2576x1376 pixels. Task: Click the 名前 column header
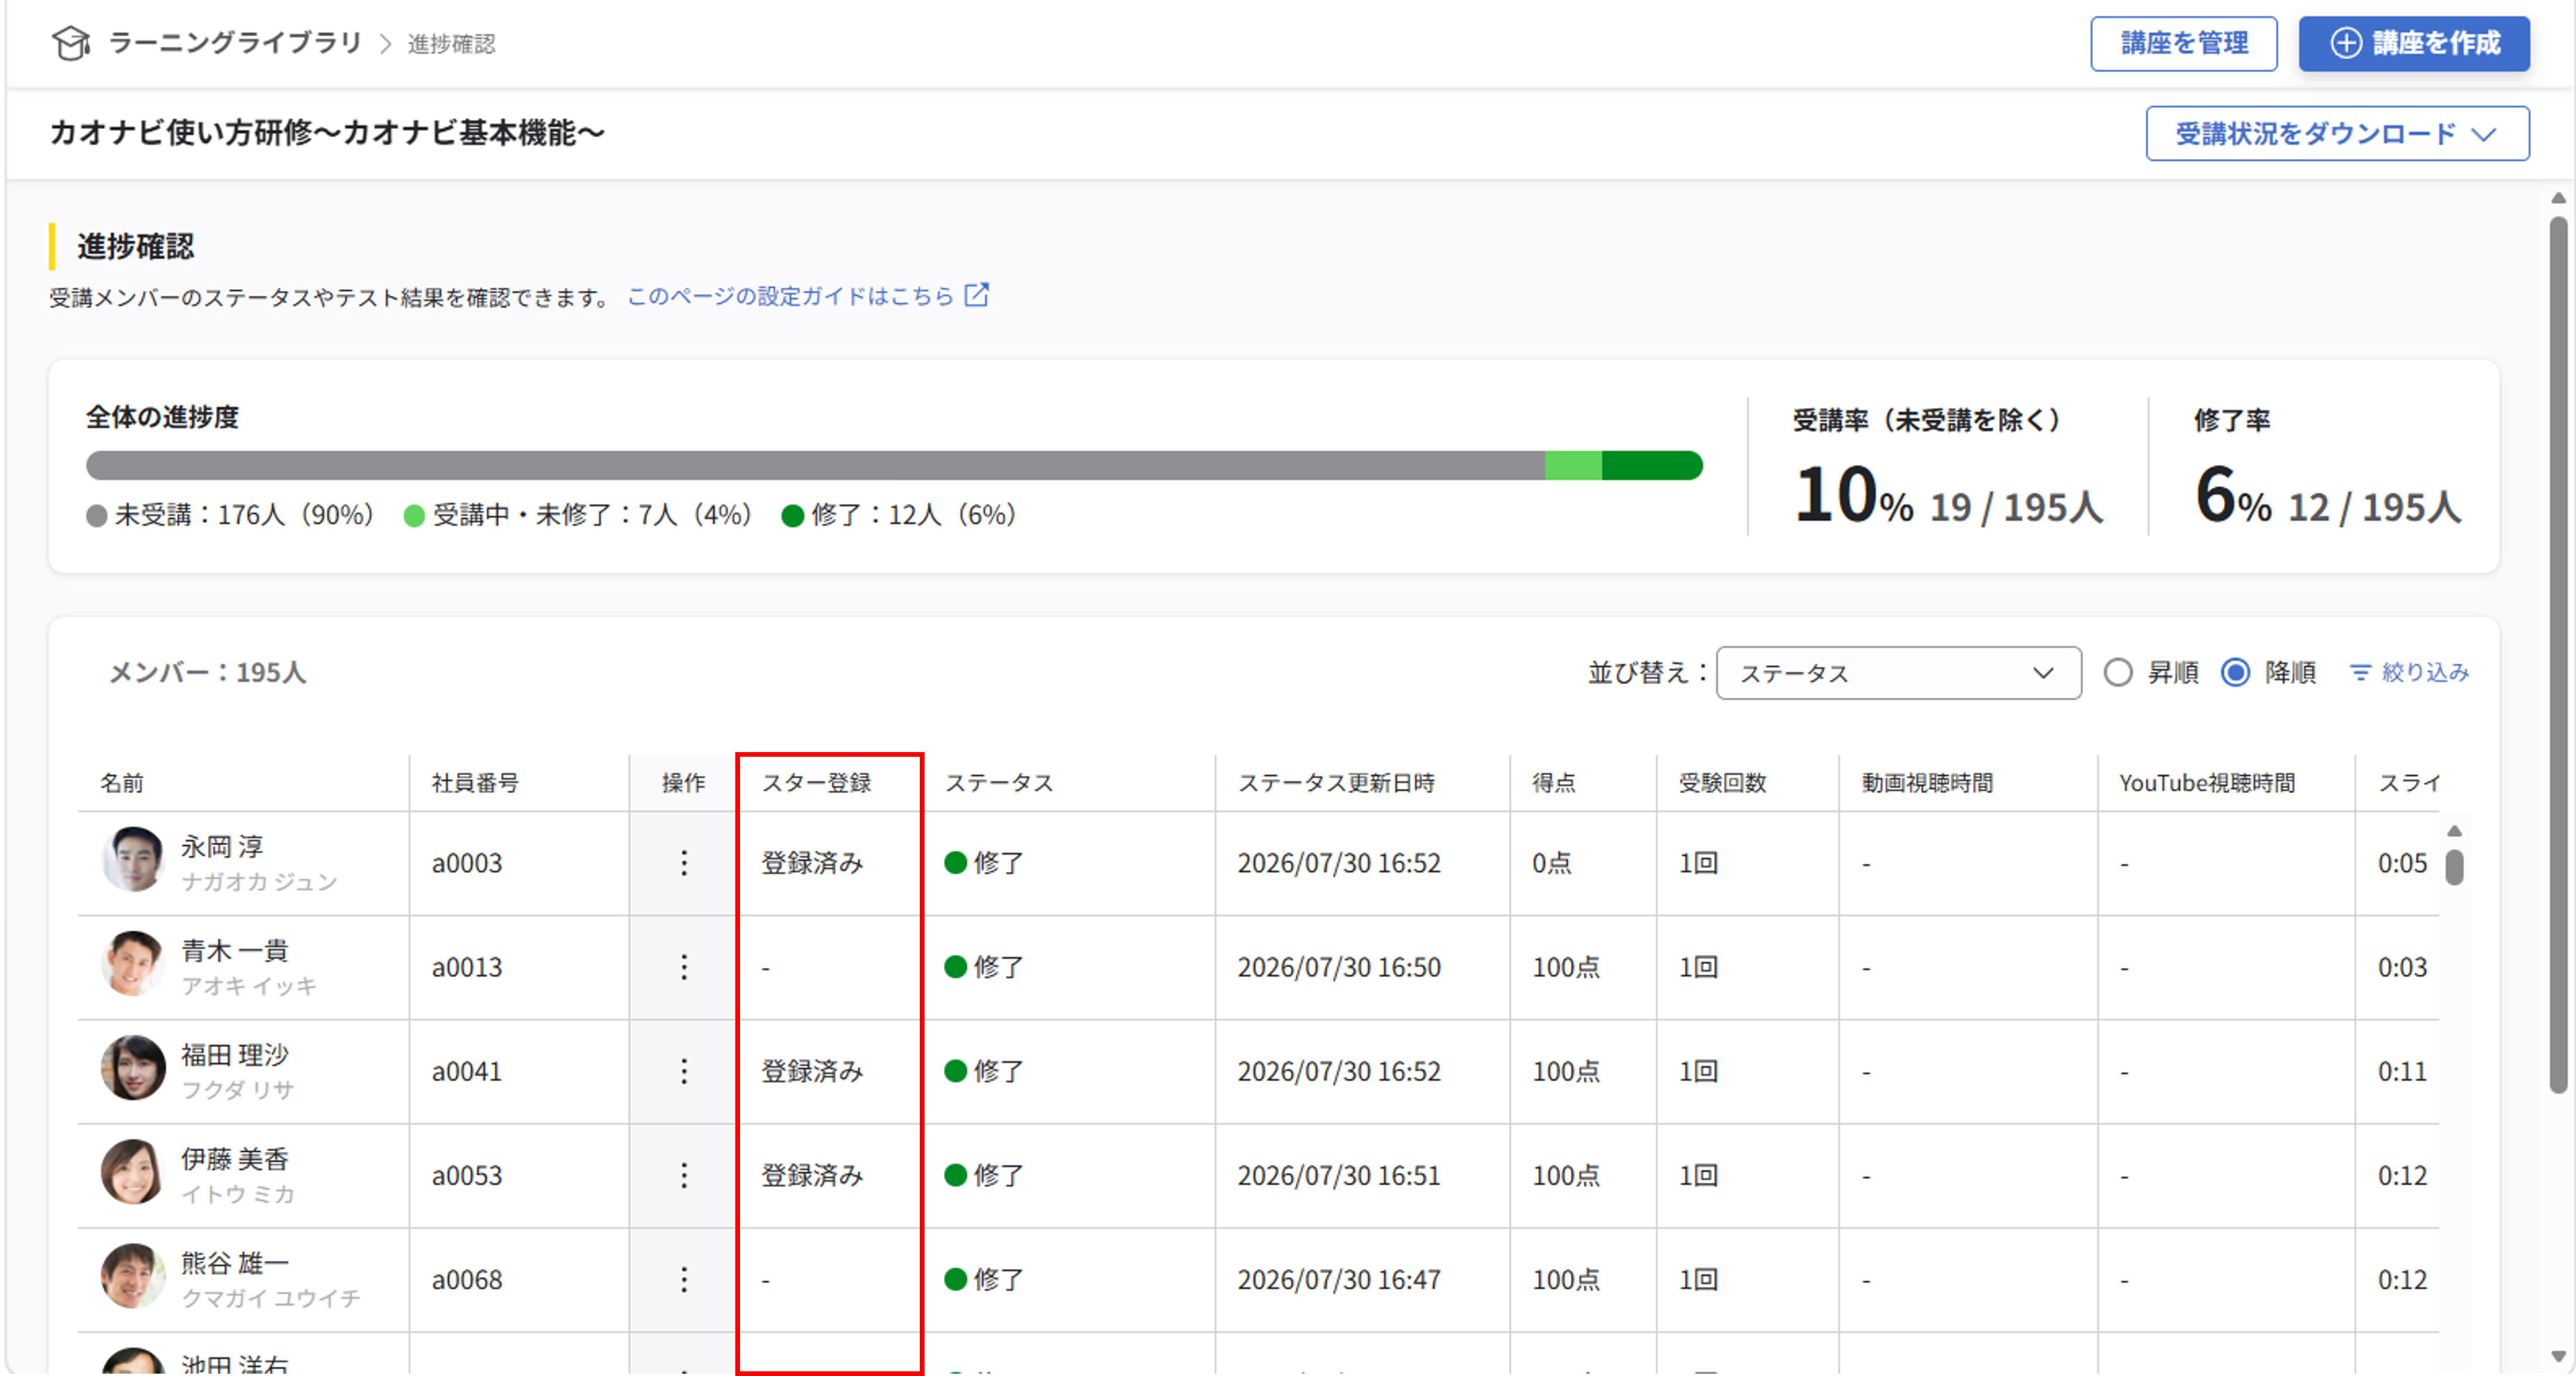122,783
